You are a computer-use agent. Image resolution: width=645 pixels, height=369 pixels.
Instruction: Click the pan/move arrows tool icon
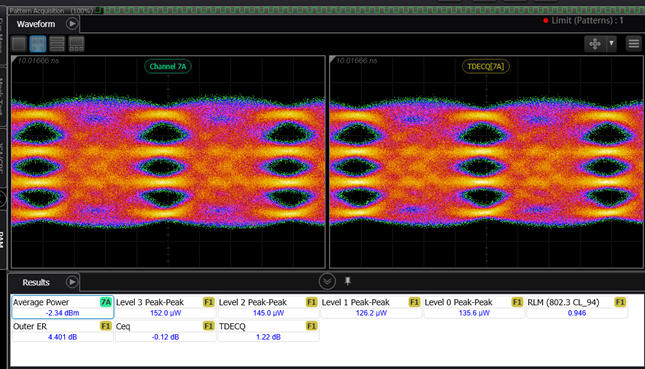[595, 44]
